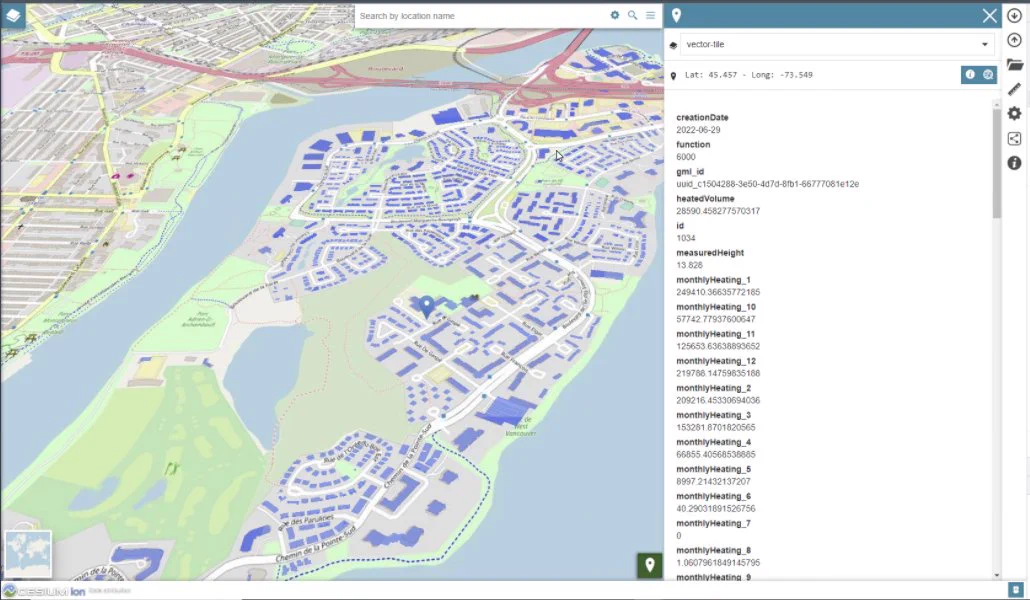Click the export download icon in sidebar

point(1014,16)
